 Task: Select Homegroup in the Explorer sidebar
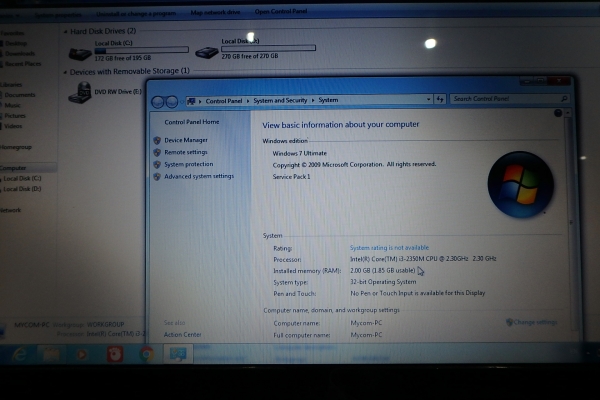16,147
